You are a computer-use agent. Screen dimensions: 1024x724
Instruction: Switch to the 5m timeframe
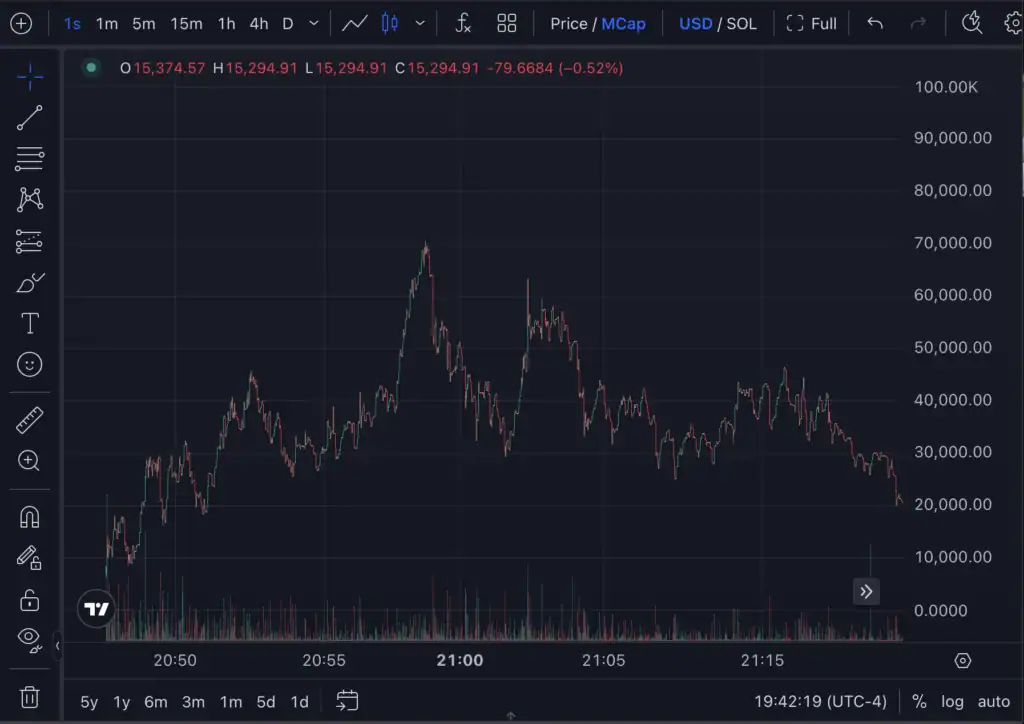coord(144,23)
